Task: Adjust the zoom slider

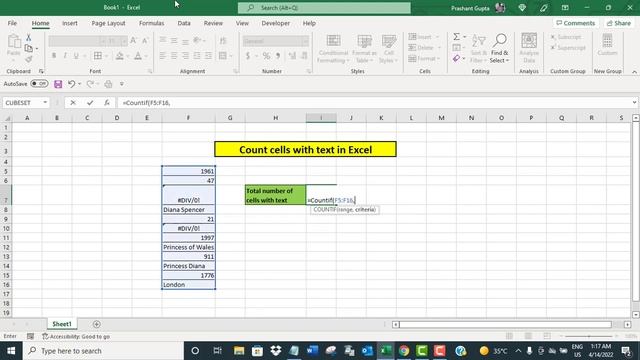Action: [589, 336]
